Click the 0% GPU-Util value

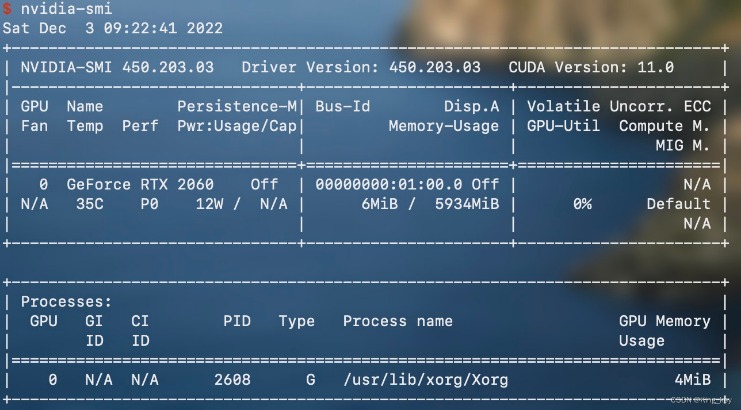582,204
